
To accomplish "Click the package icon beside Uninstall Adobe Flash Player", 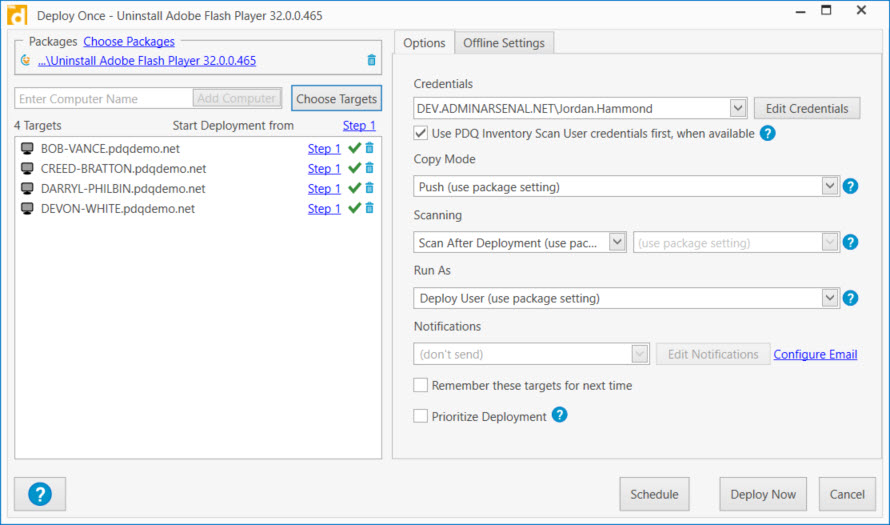I will [26, 60].
